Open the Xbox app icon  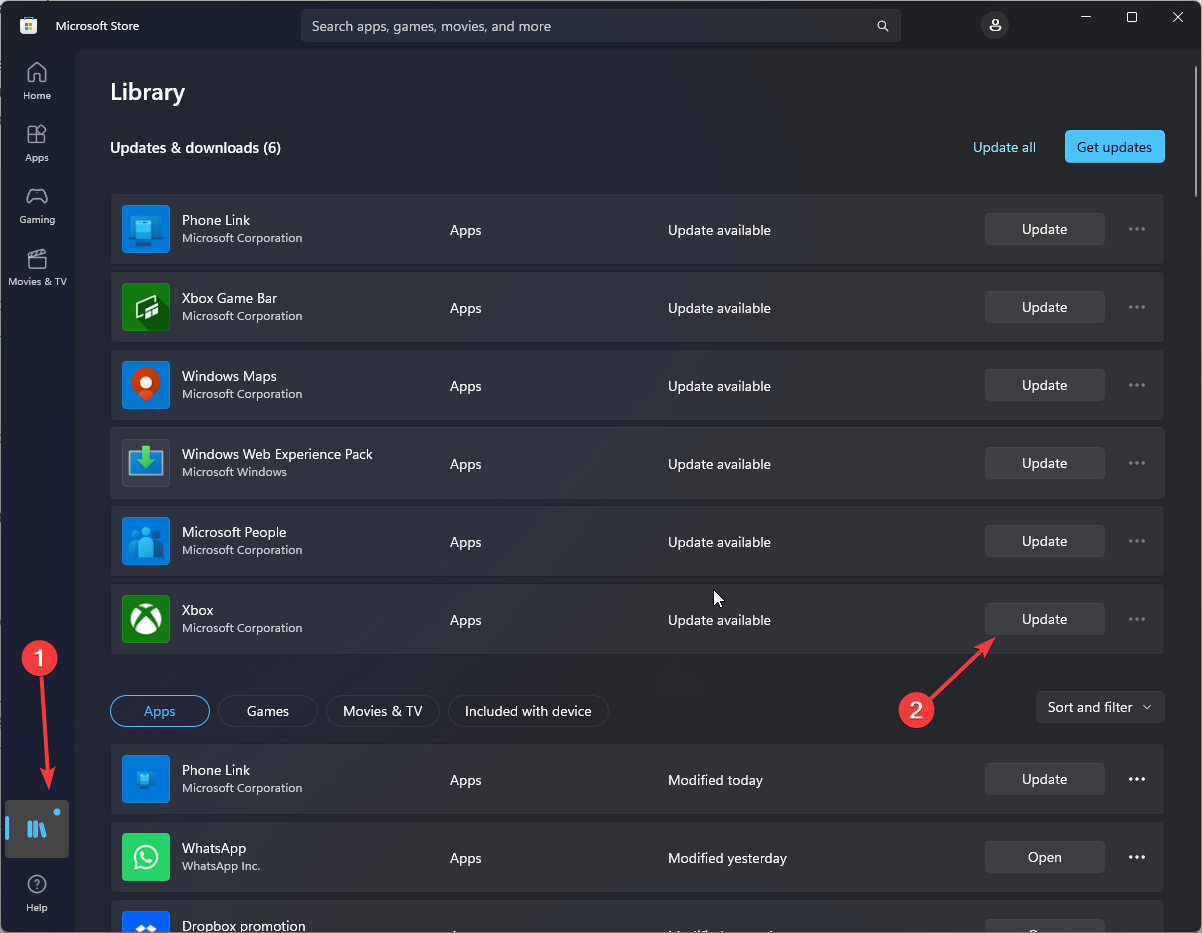(146, 619)
